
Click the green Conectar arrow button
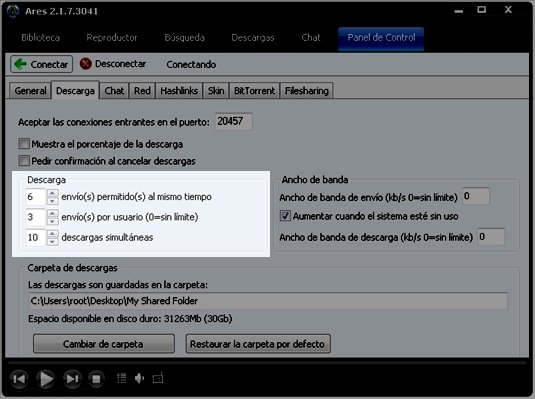[41, 64]
